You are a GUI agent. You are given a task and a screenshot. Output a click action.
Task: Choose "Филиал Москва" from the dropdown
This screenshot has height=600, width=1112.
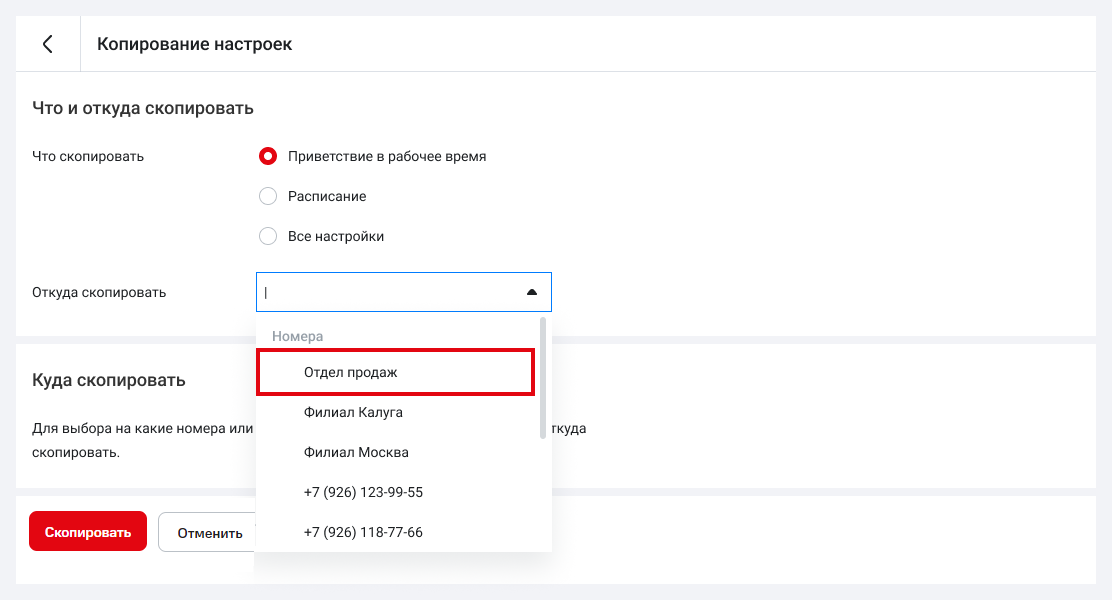click(x=356, y=452)
